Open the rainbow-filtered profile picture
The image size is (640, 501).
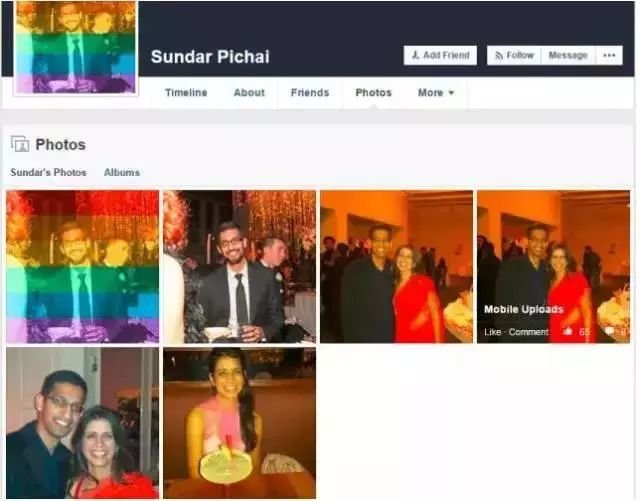pyautogui.click(x=76, y=47)
